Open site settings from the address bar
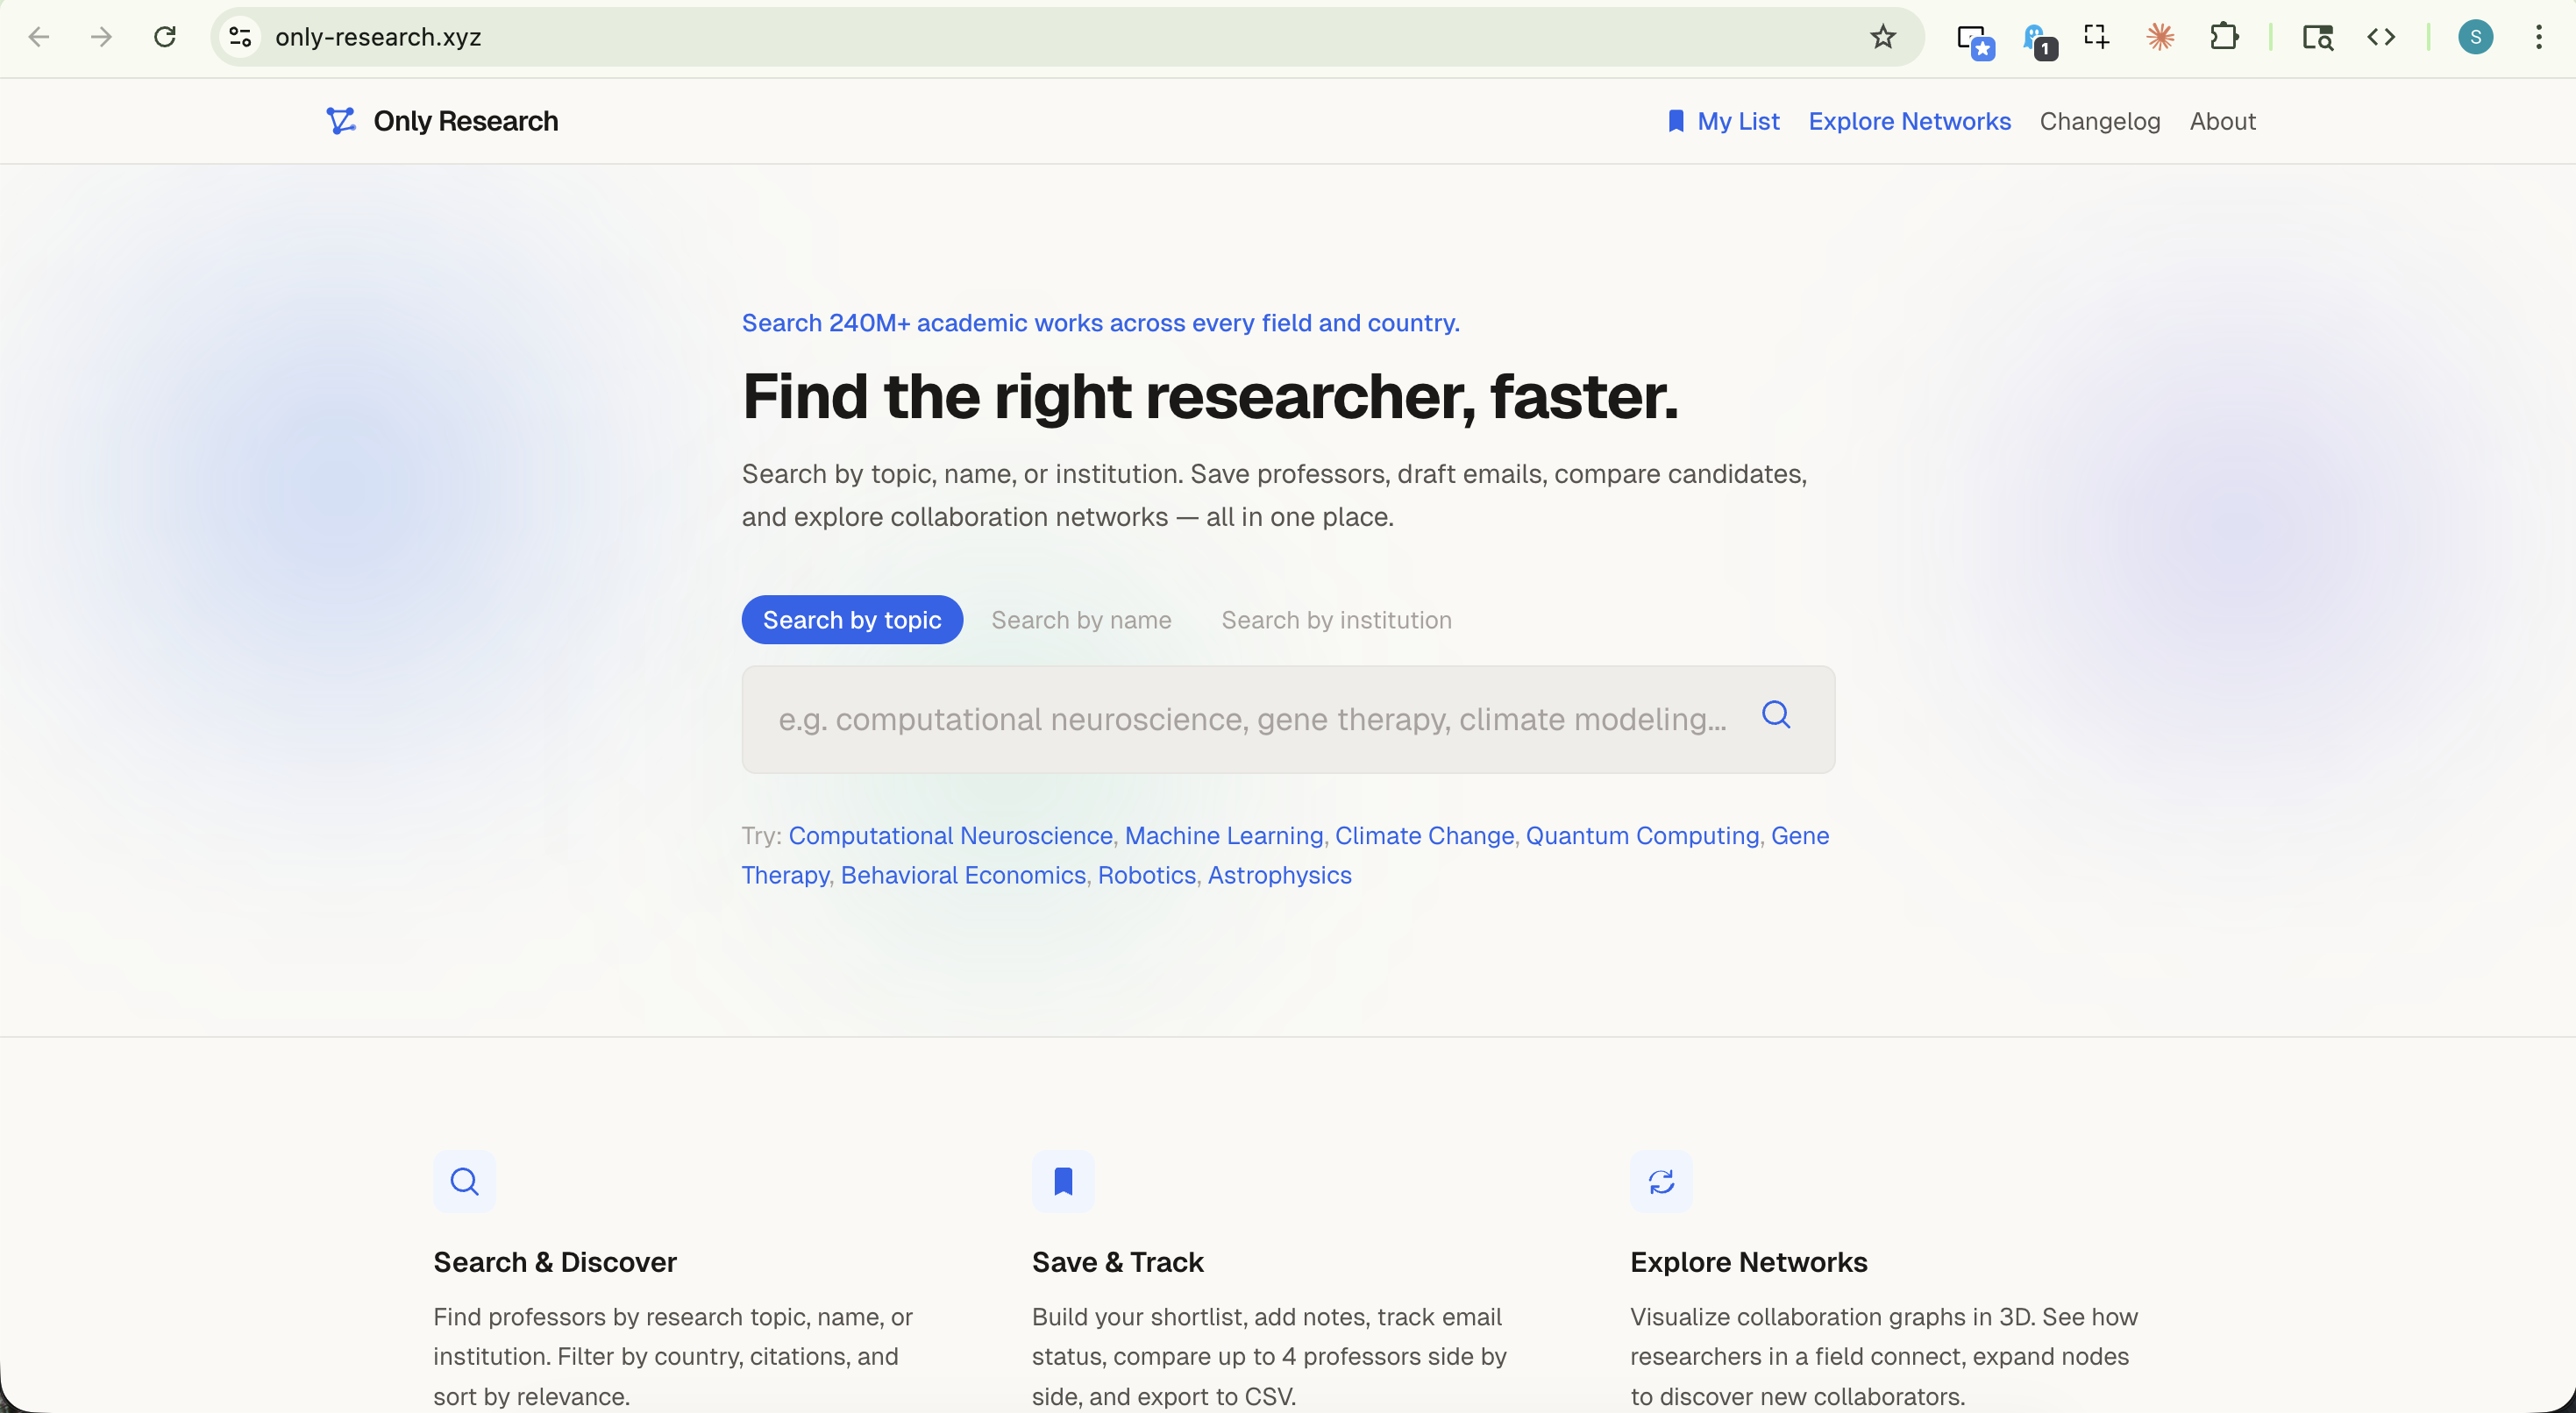2576x1413 pixels. [x=240, y=37]
